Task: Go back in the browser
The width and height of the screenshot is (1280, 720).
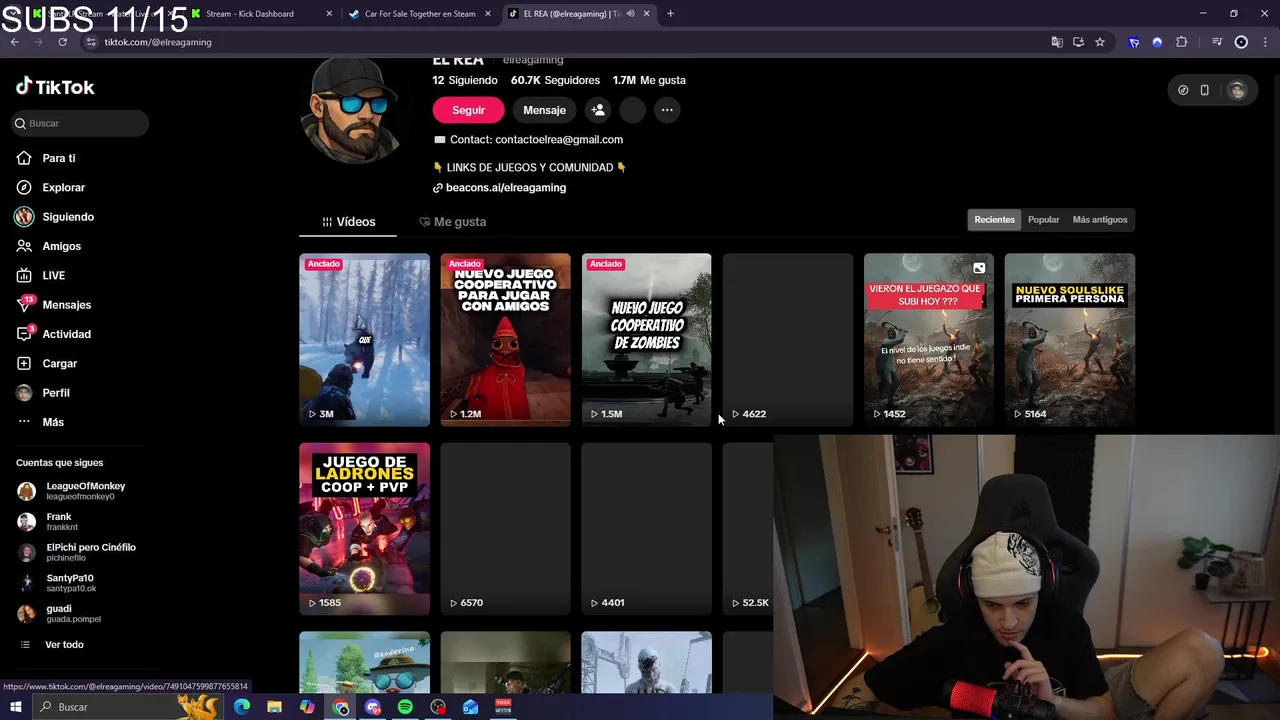Action: click(15, 42)
